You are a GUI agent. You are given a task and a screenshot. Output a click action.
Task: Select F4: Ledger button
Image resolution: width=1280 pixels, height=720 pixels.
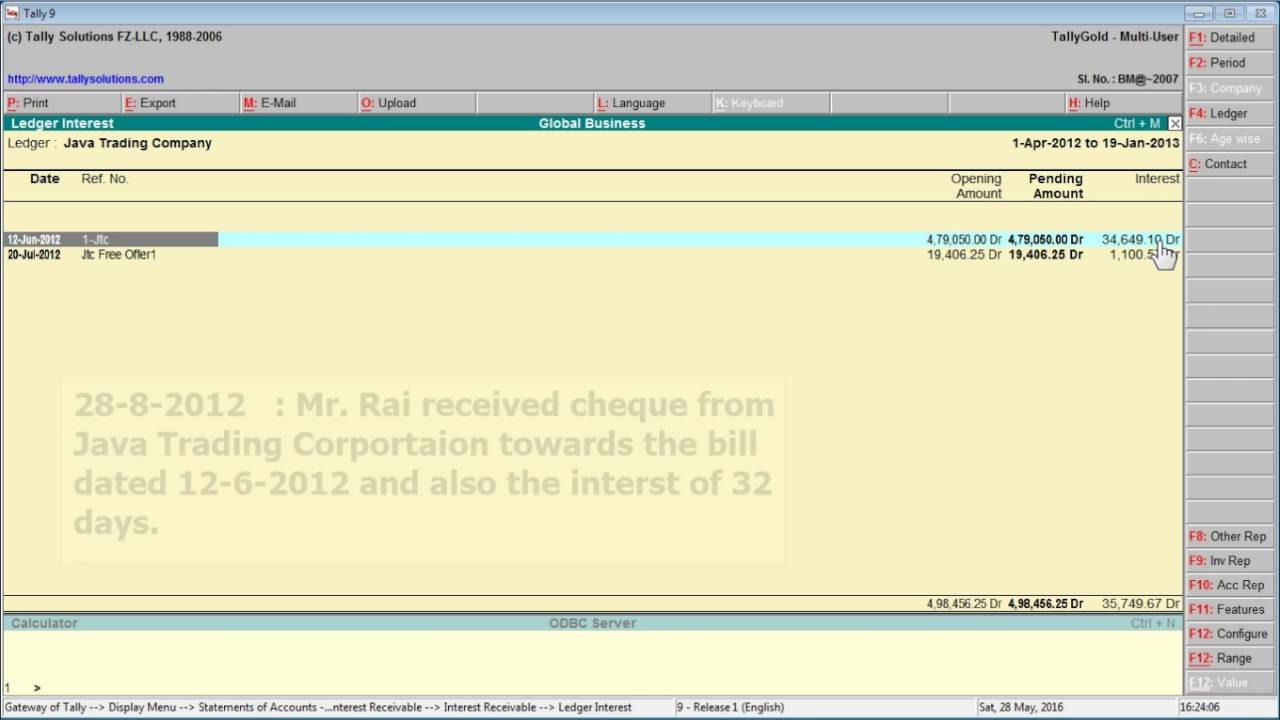point(1231,113)
